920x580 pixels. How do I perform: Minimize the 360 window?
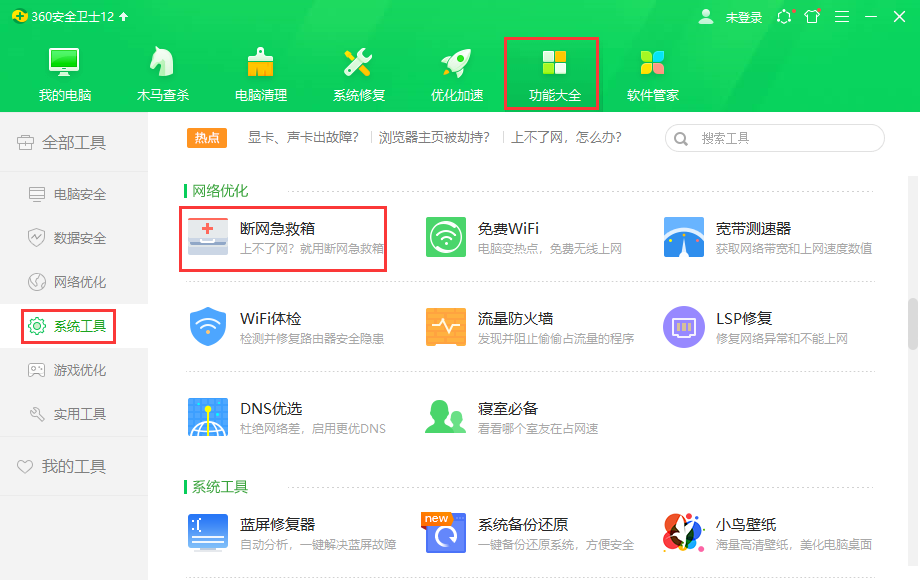coord(871,16)
